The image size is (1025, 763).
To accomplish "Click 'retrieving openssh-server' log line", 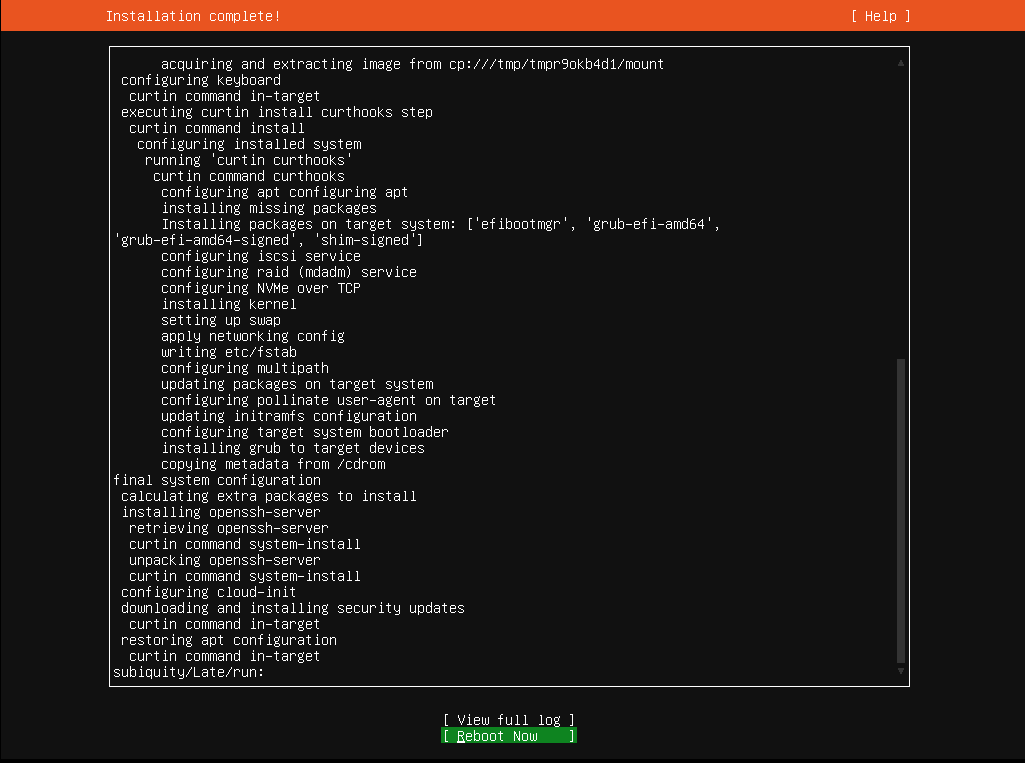I will (x=229, y=529).
